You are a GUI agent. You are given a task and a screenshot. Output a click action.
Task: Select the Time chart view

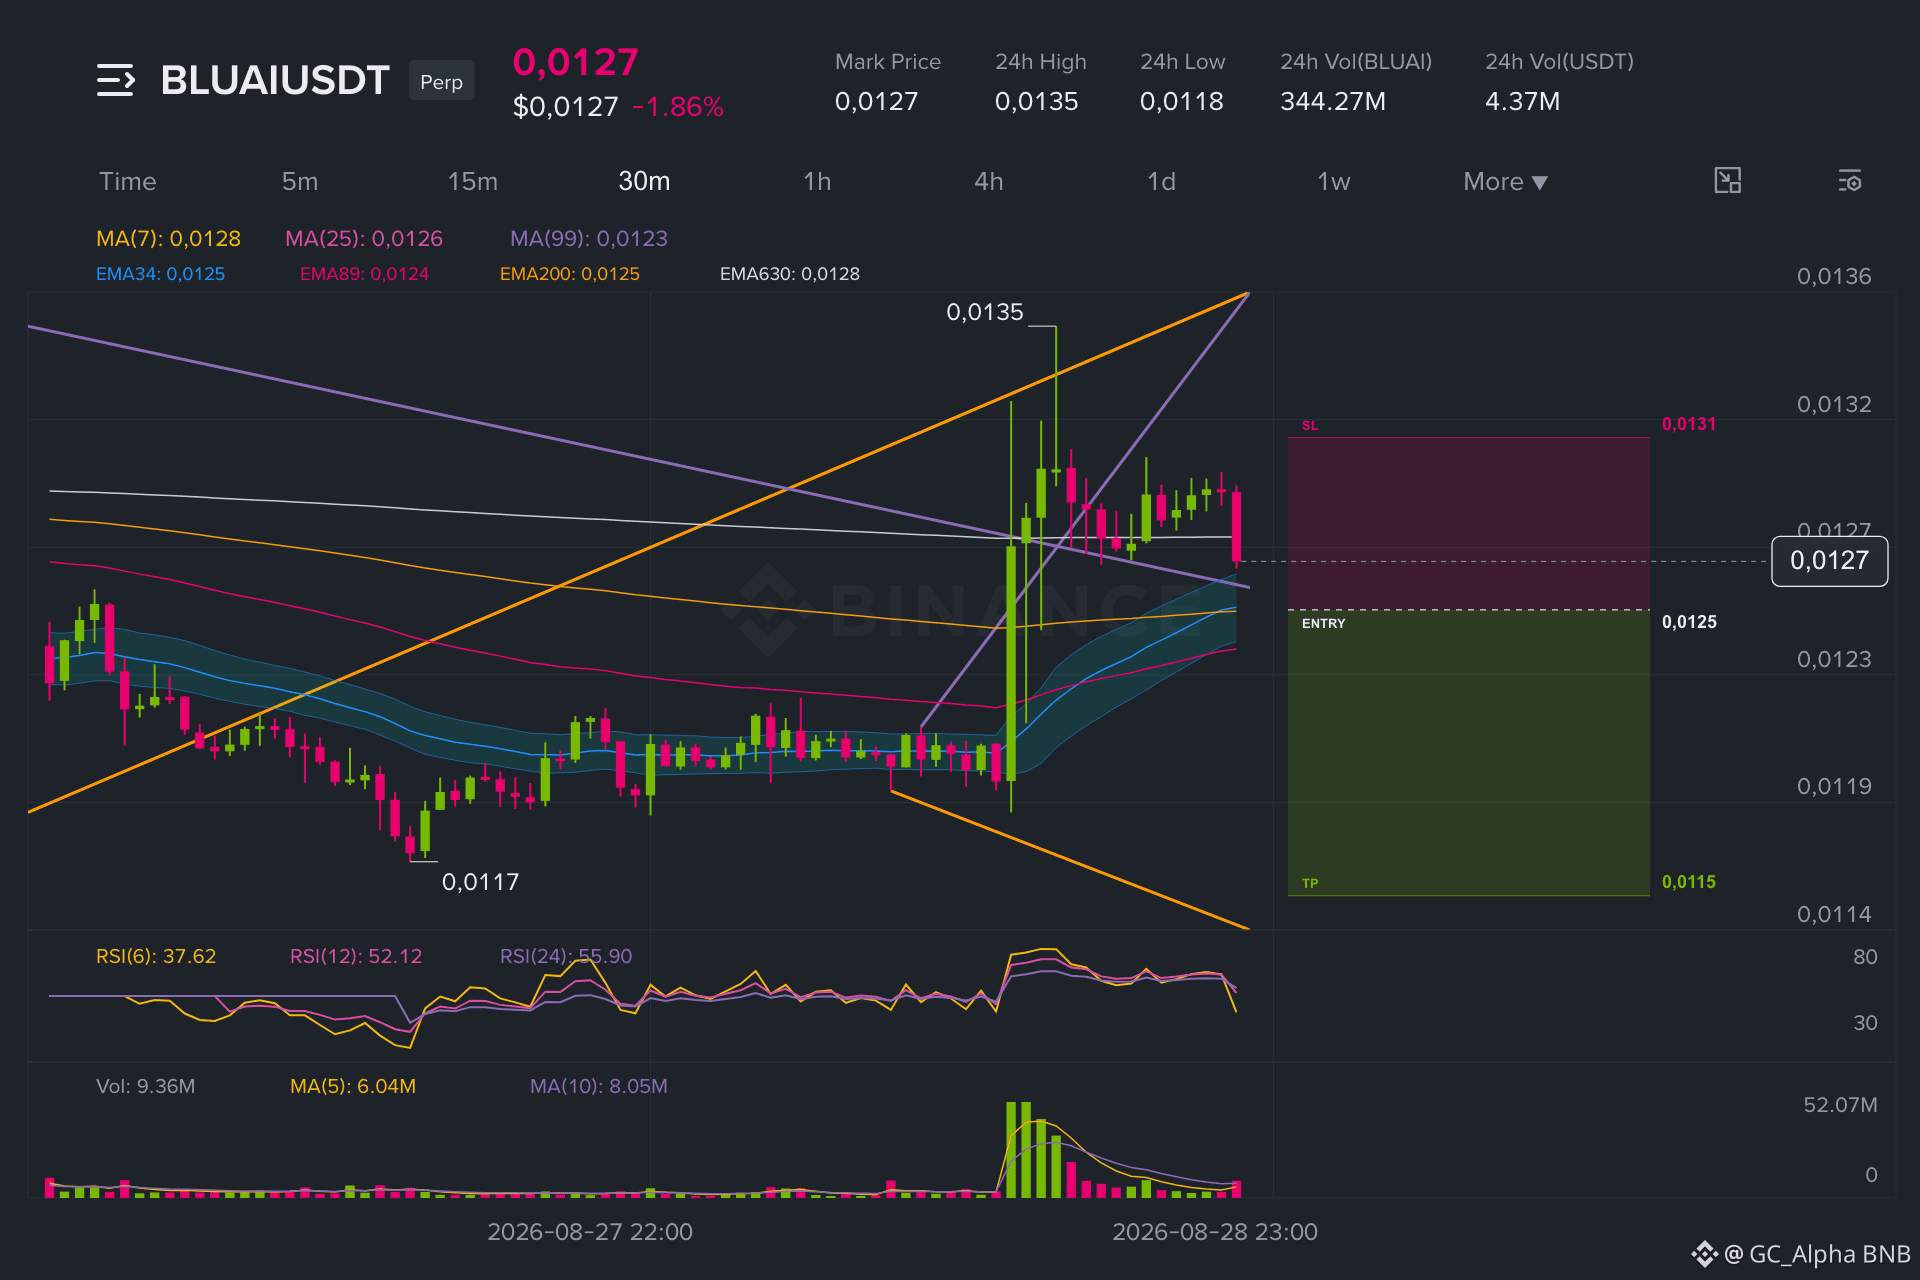pyautogui.click(x=128, y=182)
